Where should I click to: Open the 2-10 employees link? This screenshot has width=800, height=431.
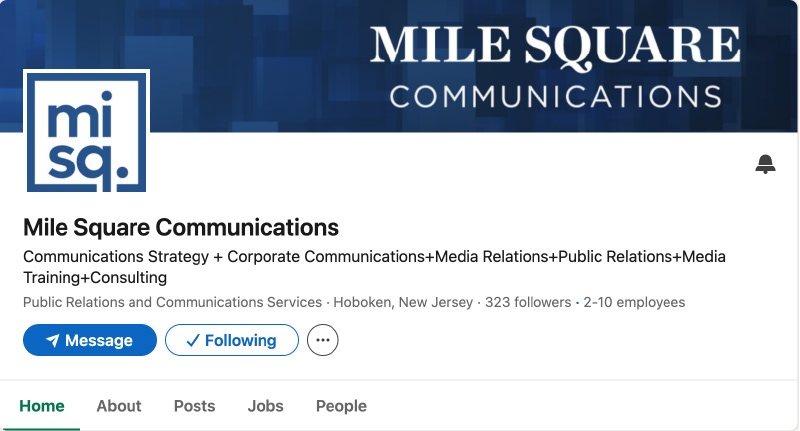click(634, 302)
